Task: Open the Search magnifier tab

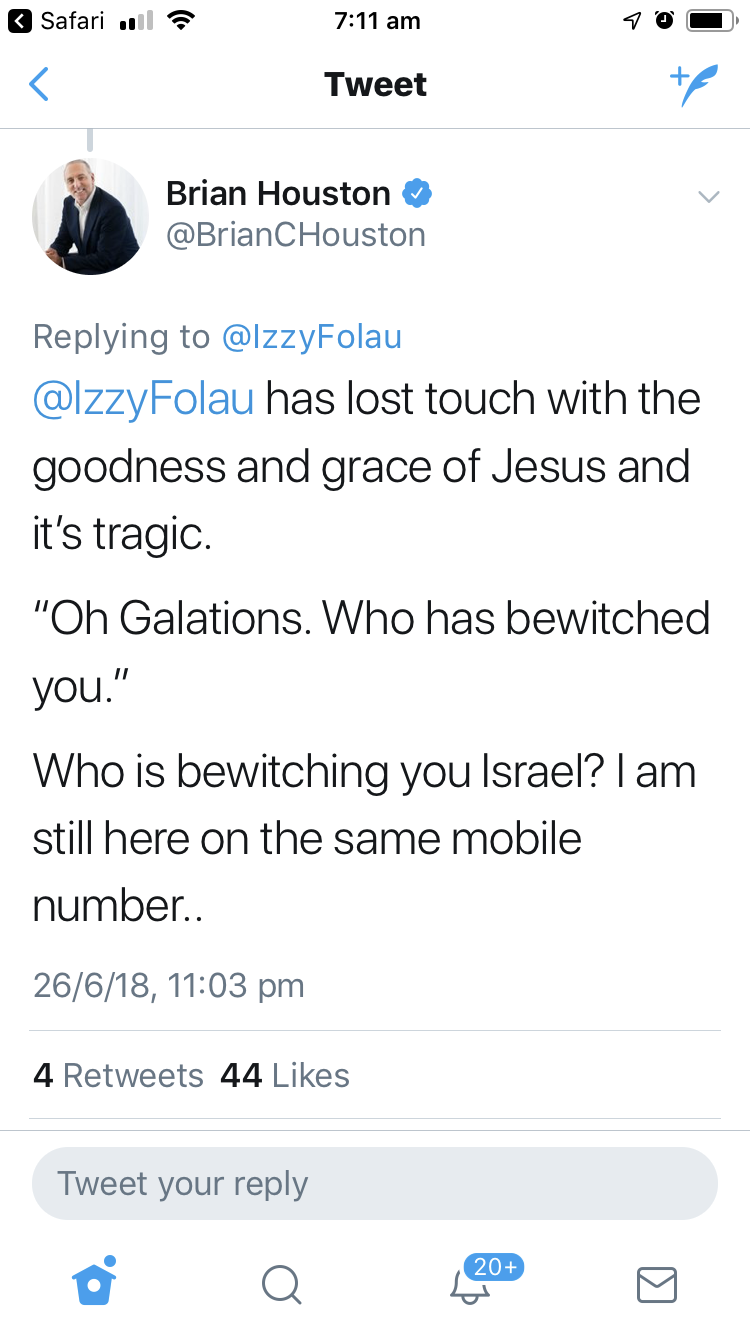Action: 281,1285
